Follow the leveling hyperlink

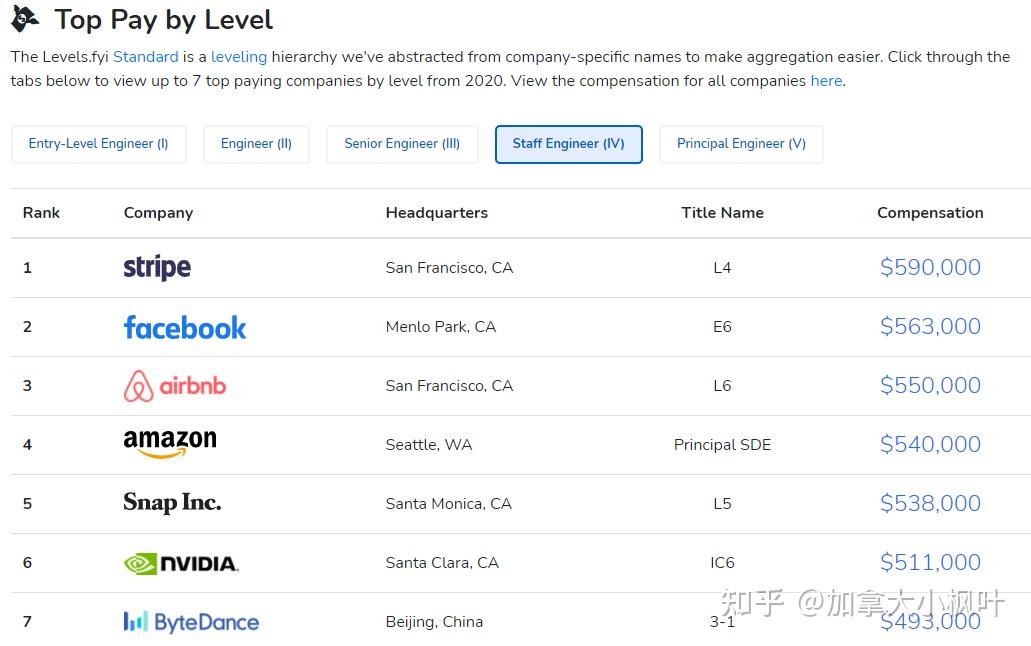click(x=239, y=57)
